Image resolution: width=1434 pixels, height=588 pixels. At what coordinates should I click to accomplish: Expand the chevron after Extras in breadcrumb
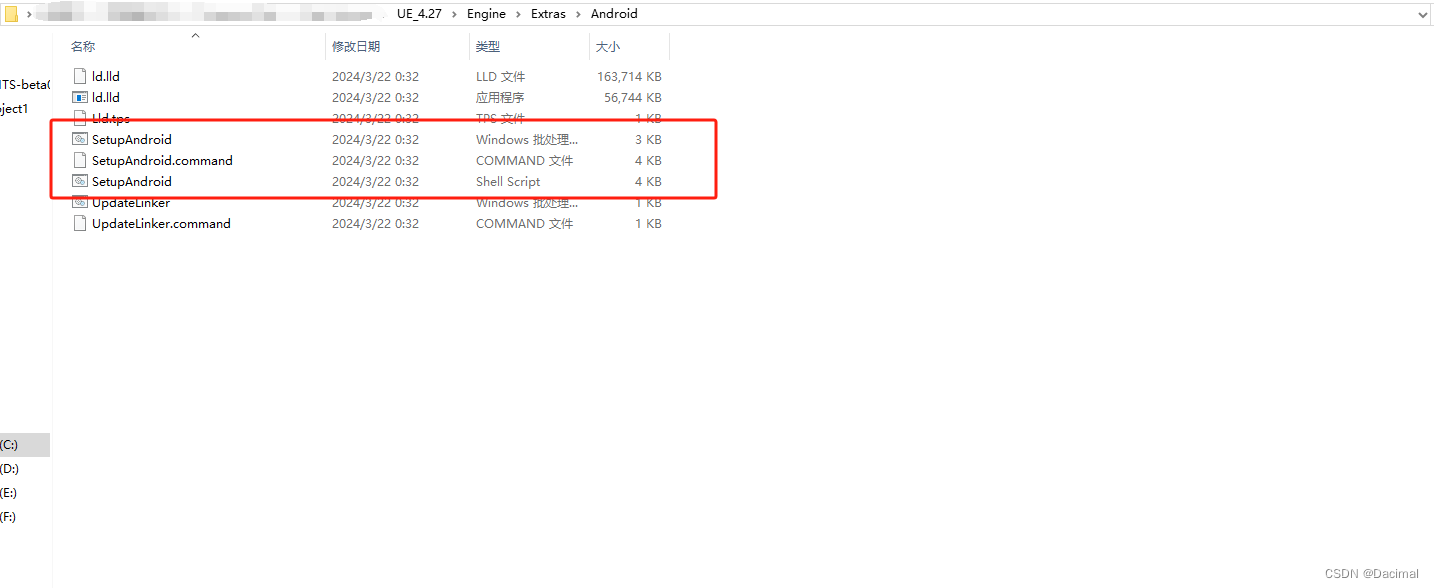(x=578, y=14)
